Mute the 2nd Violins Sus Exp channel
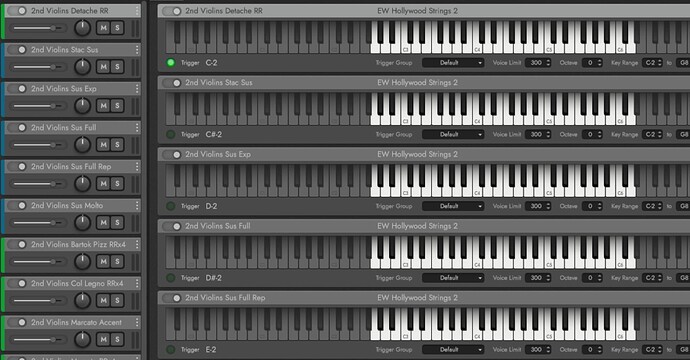This screenshot has width=690, height=360. (103, 106)
